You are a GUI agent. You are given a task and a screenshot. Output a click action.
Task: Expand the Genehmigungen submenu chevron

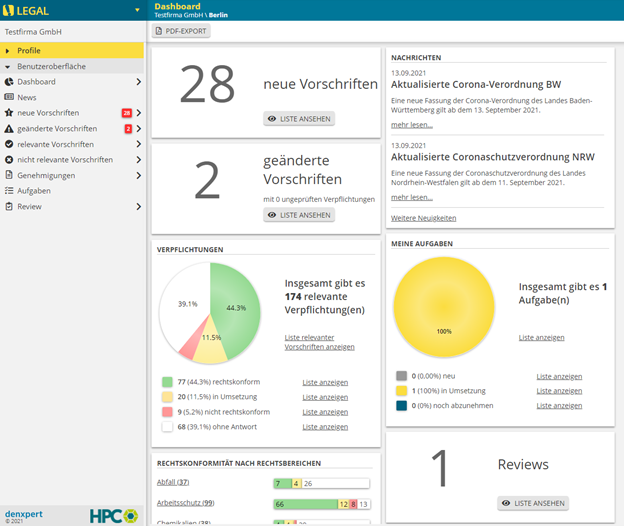click(x=138, y=175)
